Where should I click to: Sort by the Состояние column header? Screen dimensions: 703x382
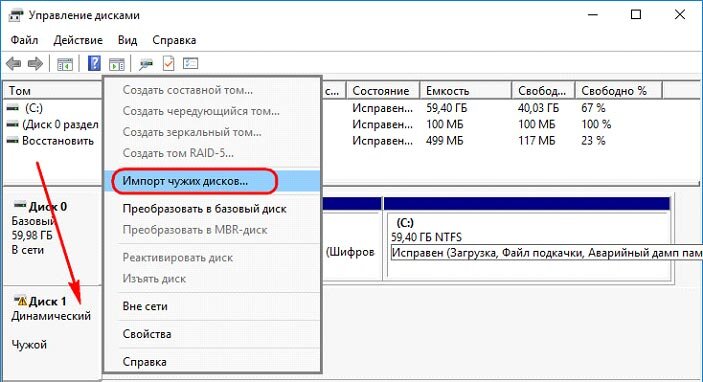pyautogui.click(x=383, y=91)
